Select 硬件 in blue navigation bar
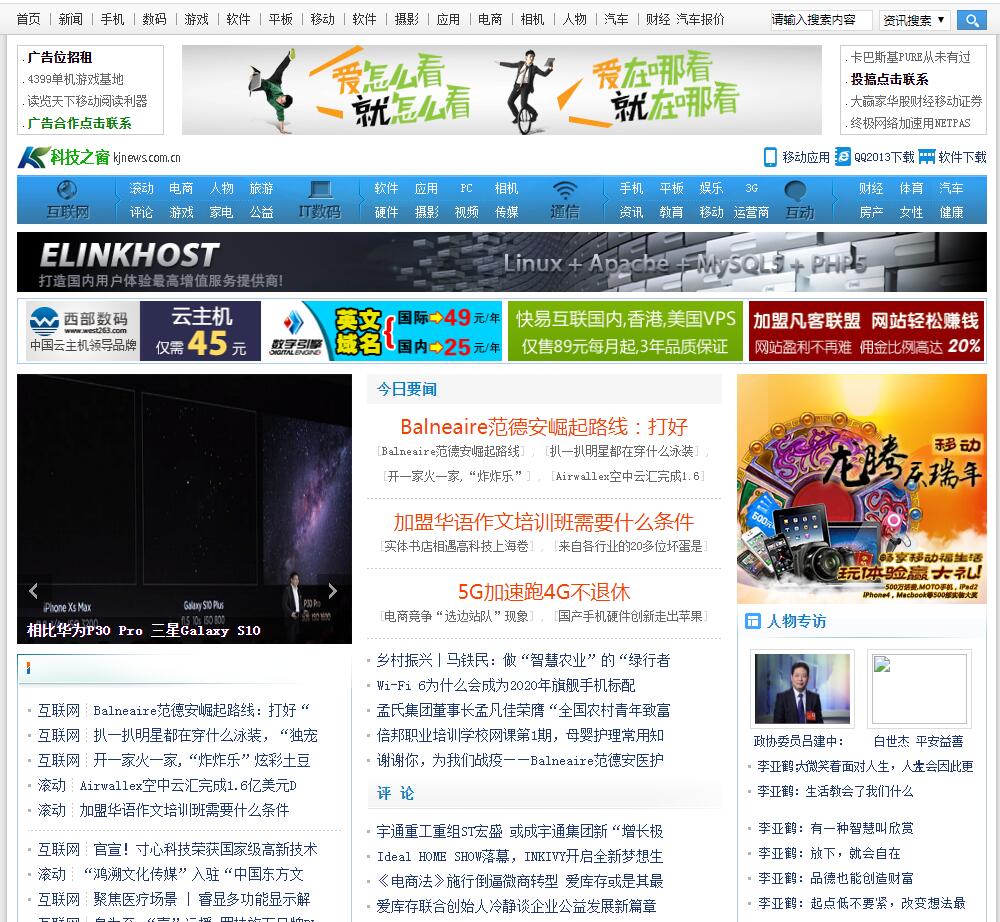 pyautogui.click(x=386, y=212)
